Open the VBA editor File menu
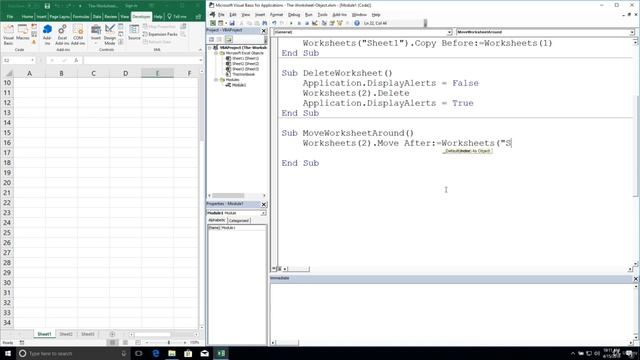This screenshot has width=640, height=360. tap(221, 15)
